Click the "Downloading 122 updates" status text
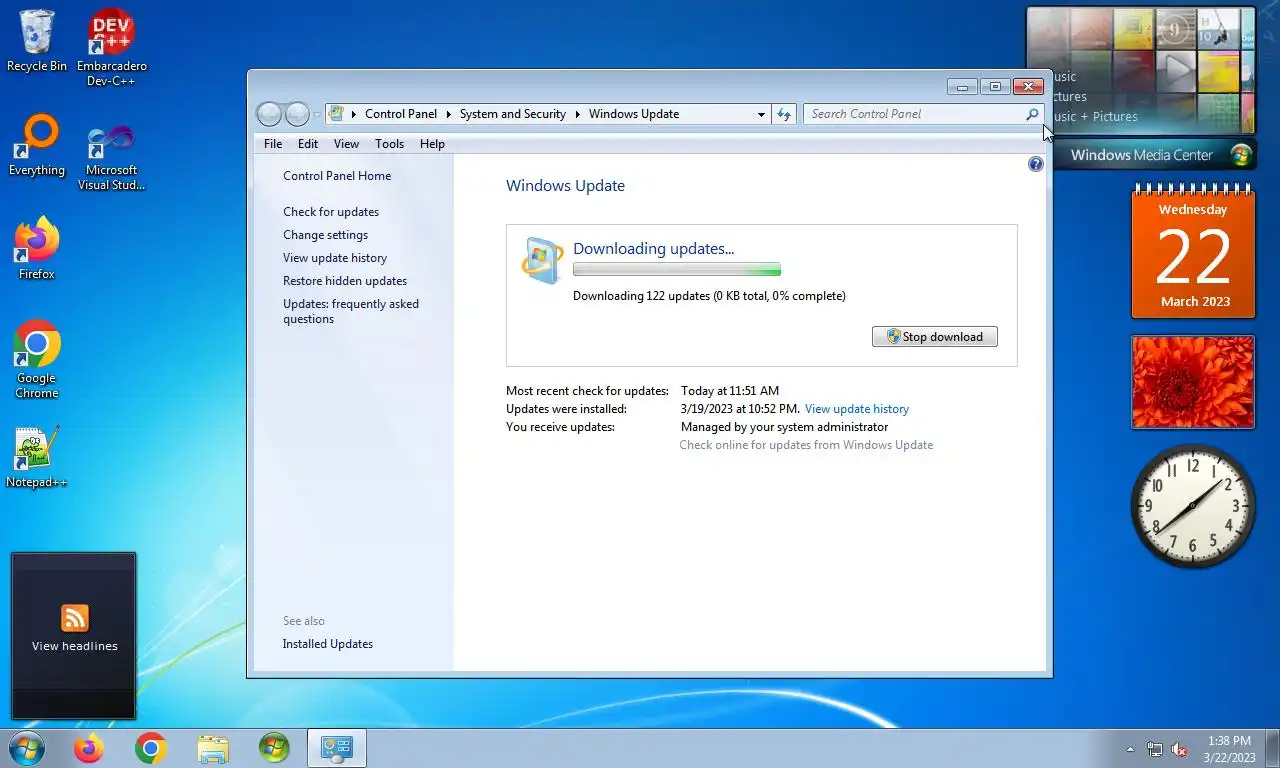Viewport: 1280px width, 768px height. point(709,296)
